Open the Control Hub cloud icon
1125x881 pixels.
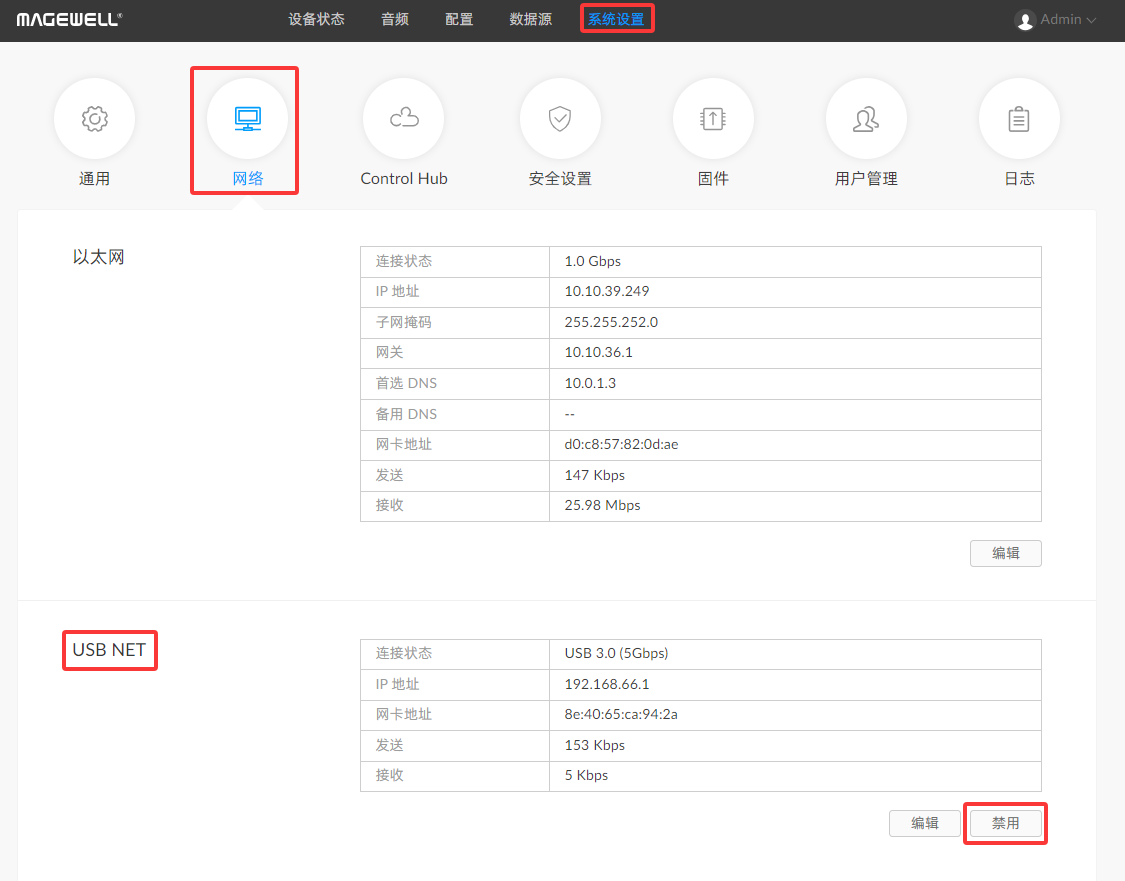pos(404,119)
